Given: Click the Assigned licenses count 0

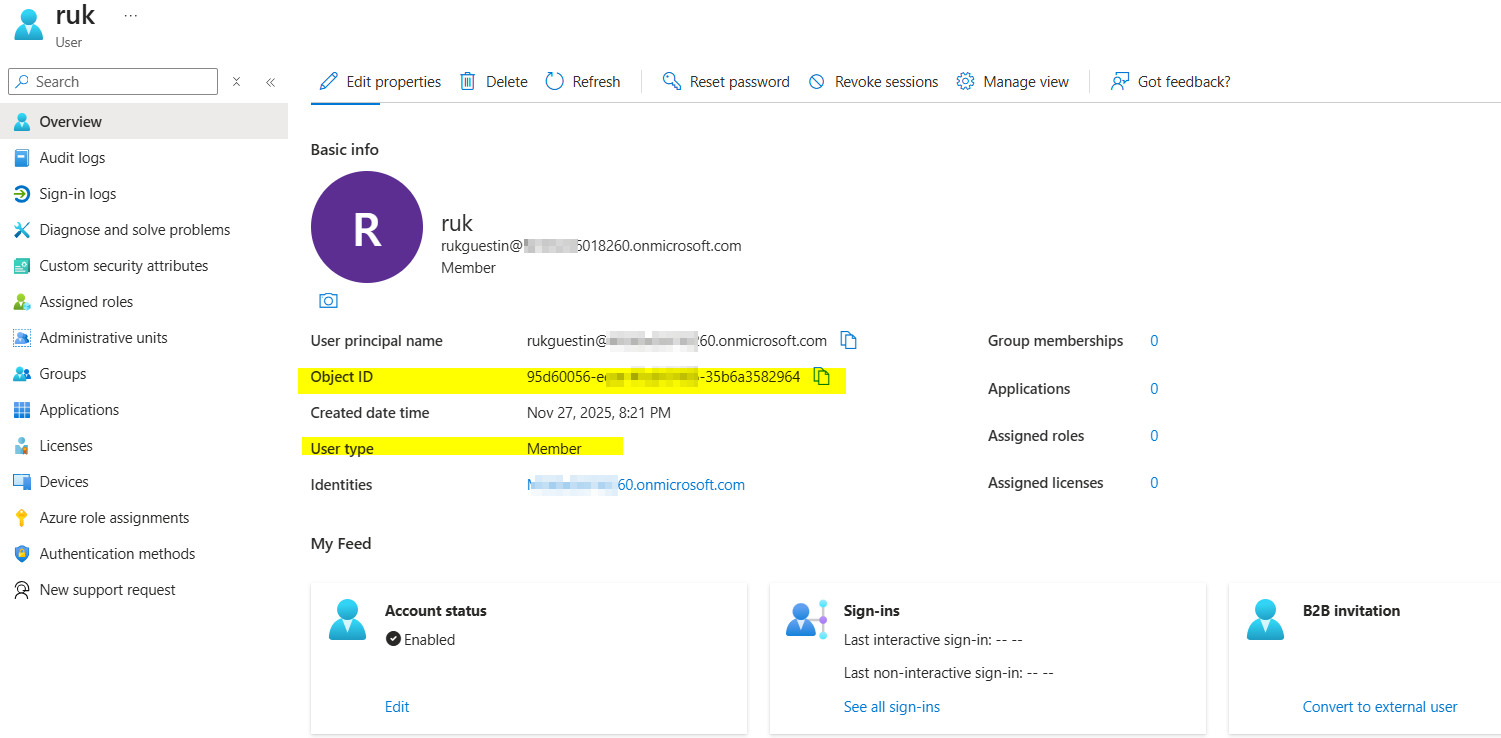Looking at the screenshot, I should tap(1154, 482).
